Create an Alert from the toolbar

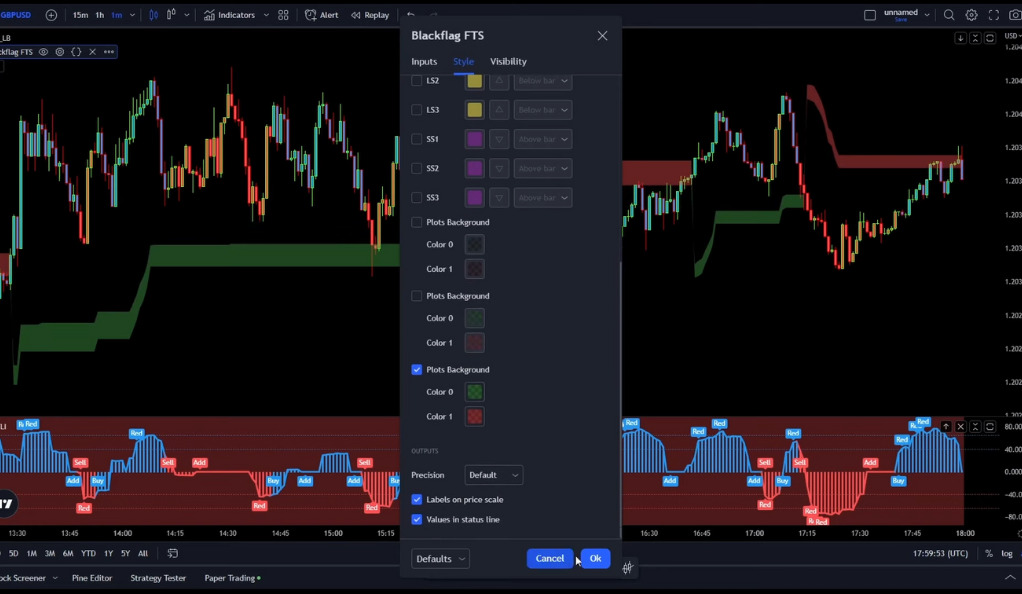coord(322,15)
